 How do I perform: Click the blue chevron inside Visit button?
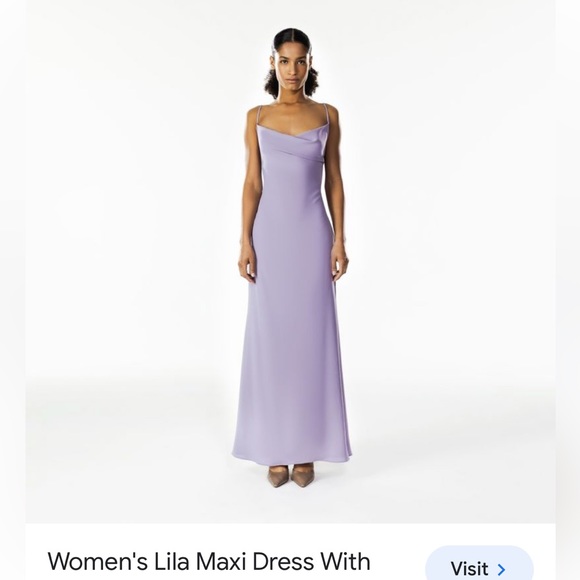pyautogui.click(x=501, y=570)
